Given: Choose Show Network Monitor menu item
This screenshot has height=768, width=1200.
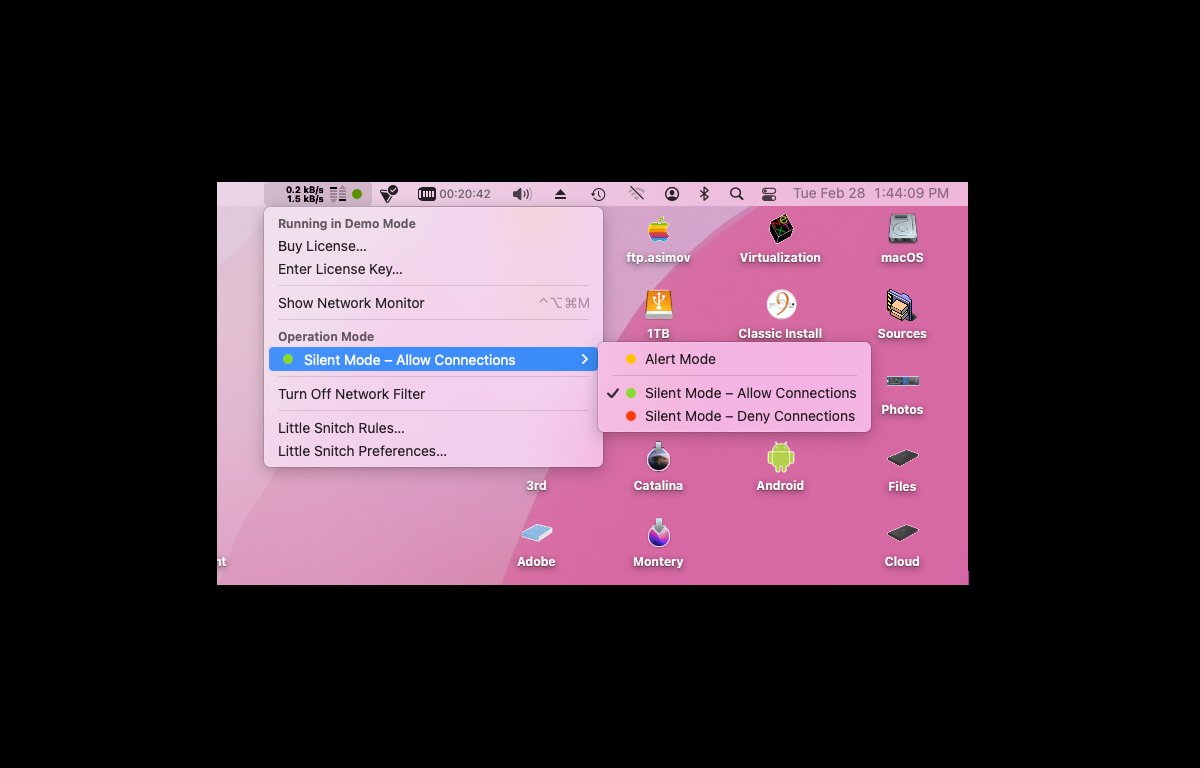Looking at the screenshot, I should click(433, 303).
